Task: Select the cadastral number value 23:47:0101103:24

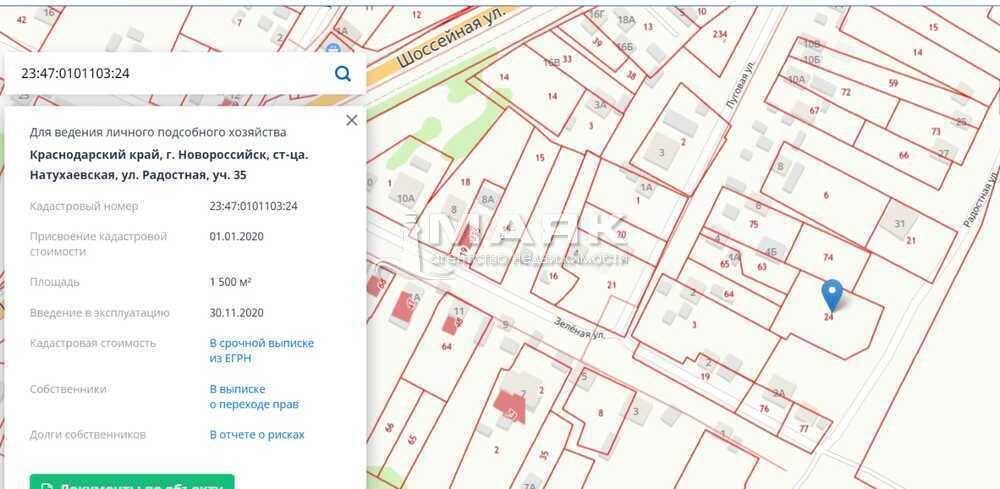Action: 253,206
